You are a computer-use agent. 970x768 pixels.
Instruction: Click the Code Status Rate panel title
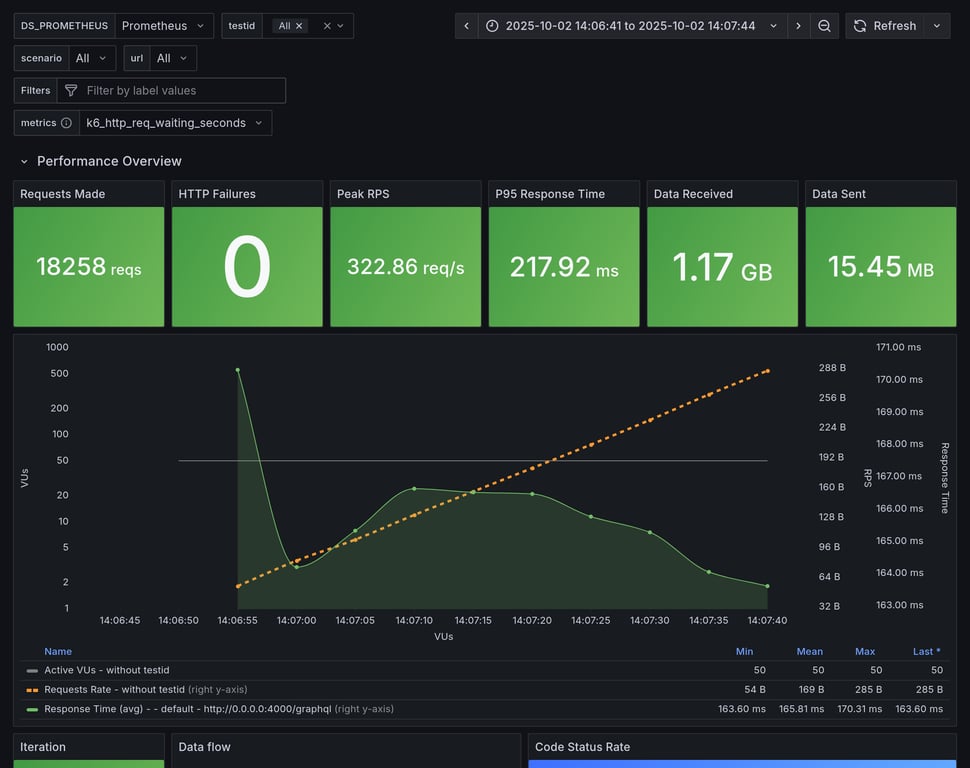[582, 747]
